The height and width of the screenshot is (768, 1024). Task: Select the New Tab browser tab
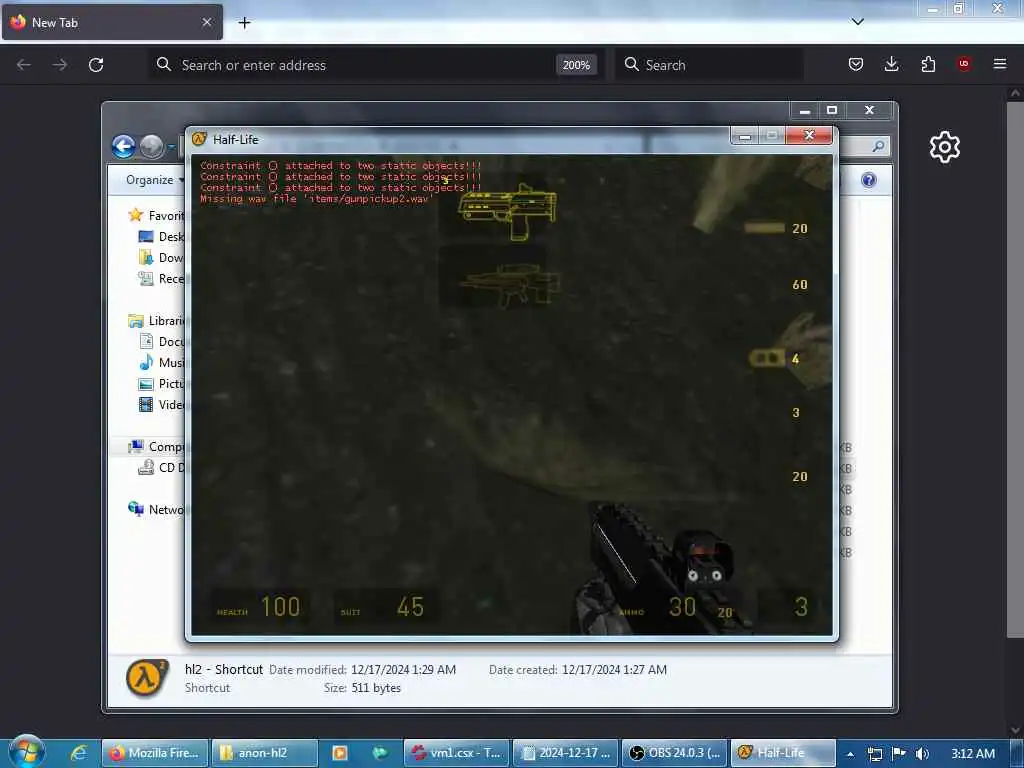112,22
